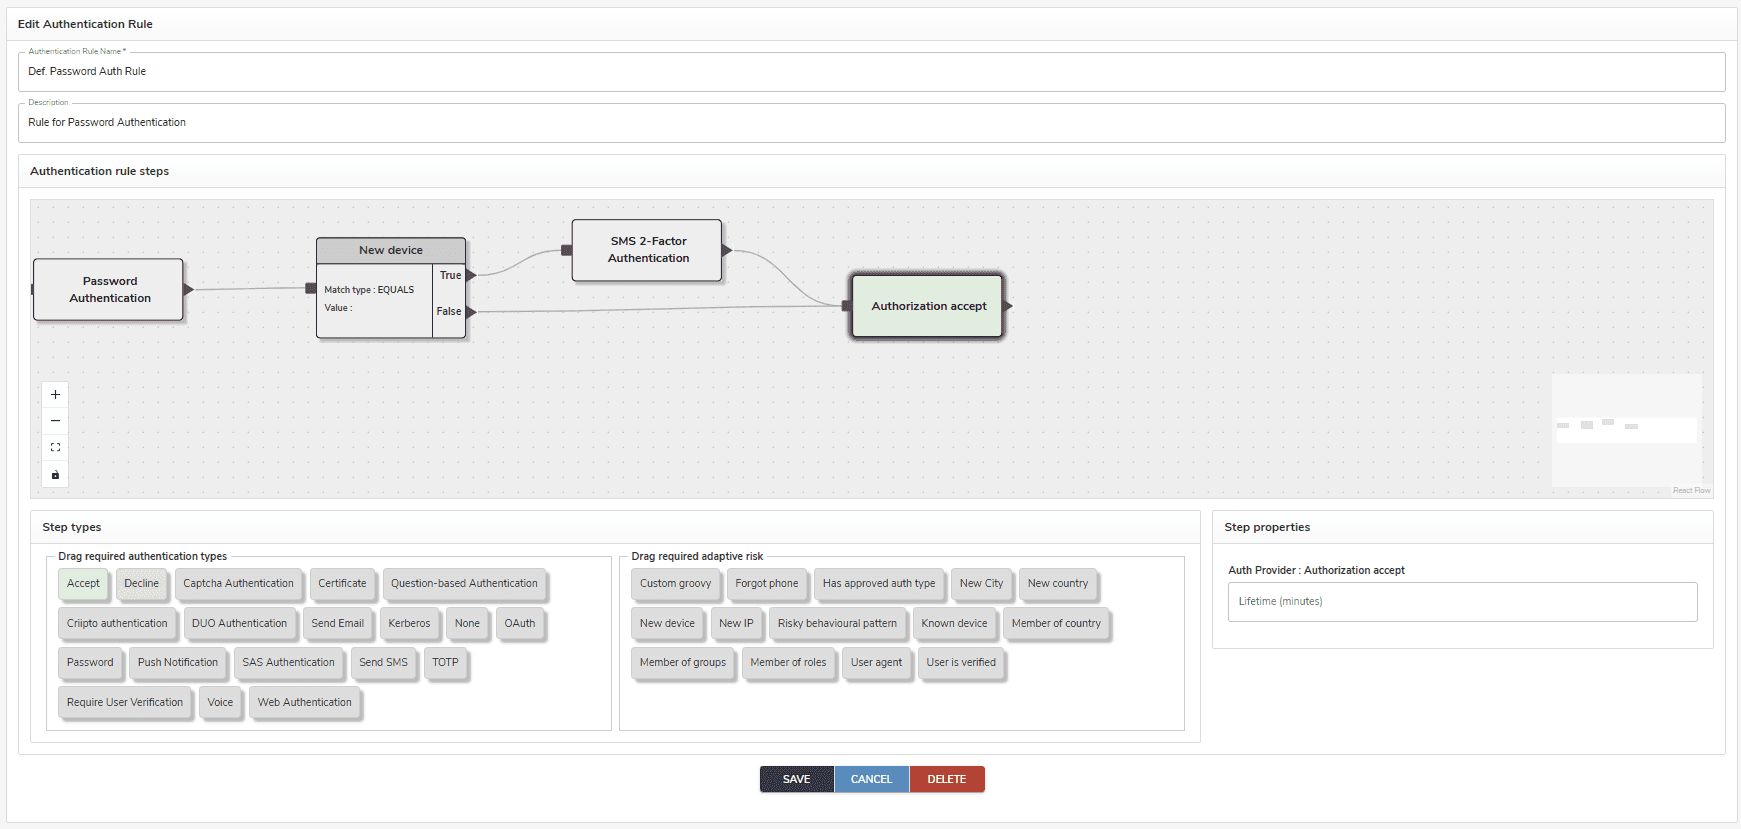Click the Authentication Rule Name field

point(870,72)
